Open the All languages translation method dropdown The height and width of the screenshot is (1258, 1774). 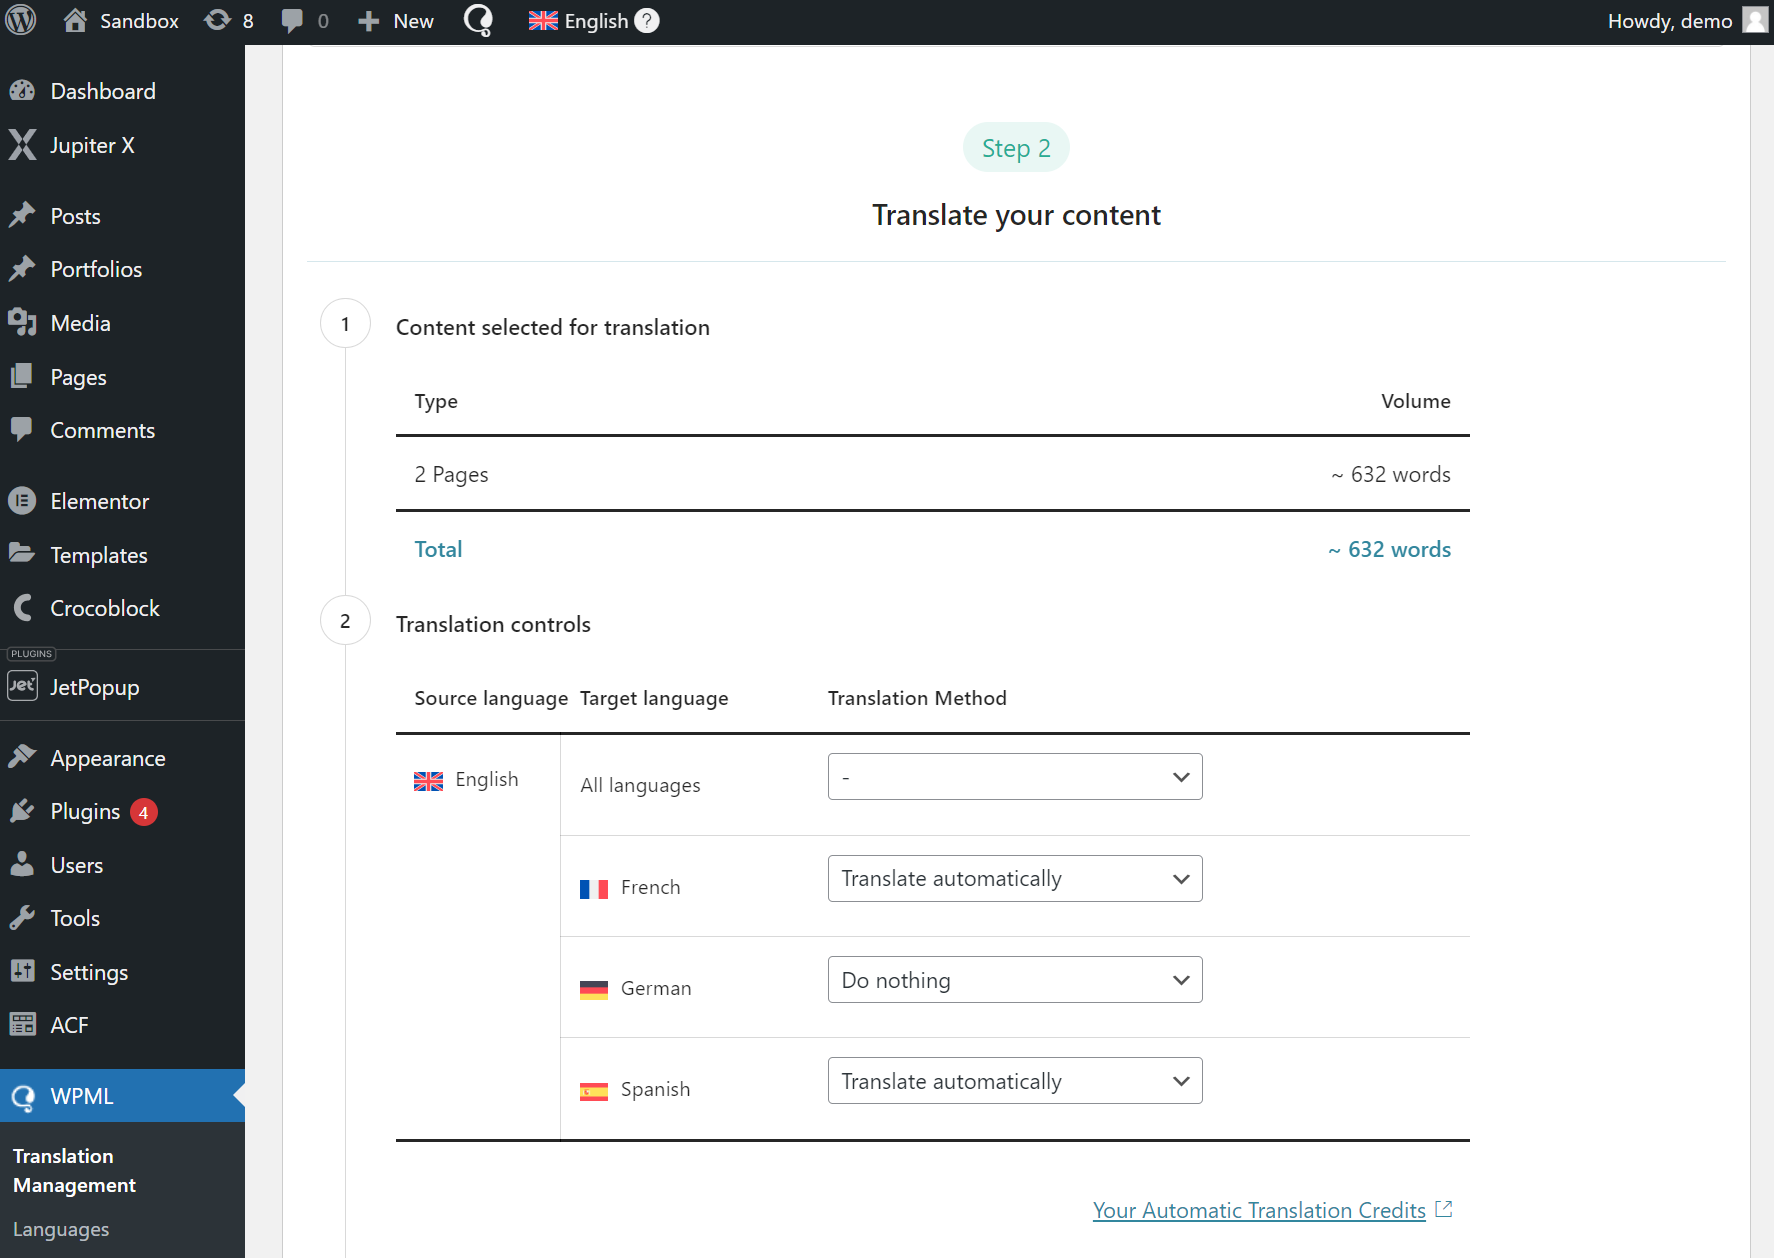click(x=1014, y=776)
